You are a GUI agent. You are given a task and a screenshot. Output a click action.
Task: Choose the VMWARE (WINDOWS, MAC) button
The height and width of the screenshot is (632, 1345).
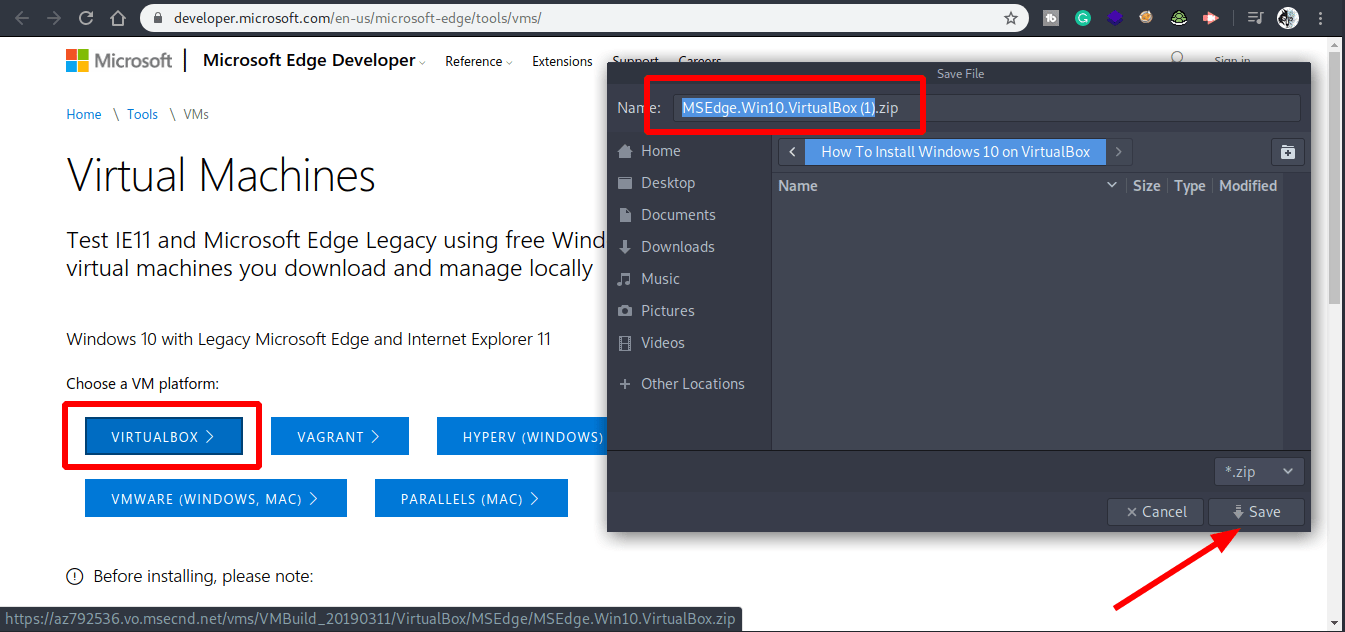pos(216,498)
